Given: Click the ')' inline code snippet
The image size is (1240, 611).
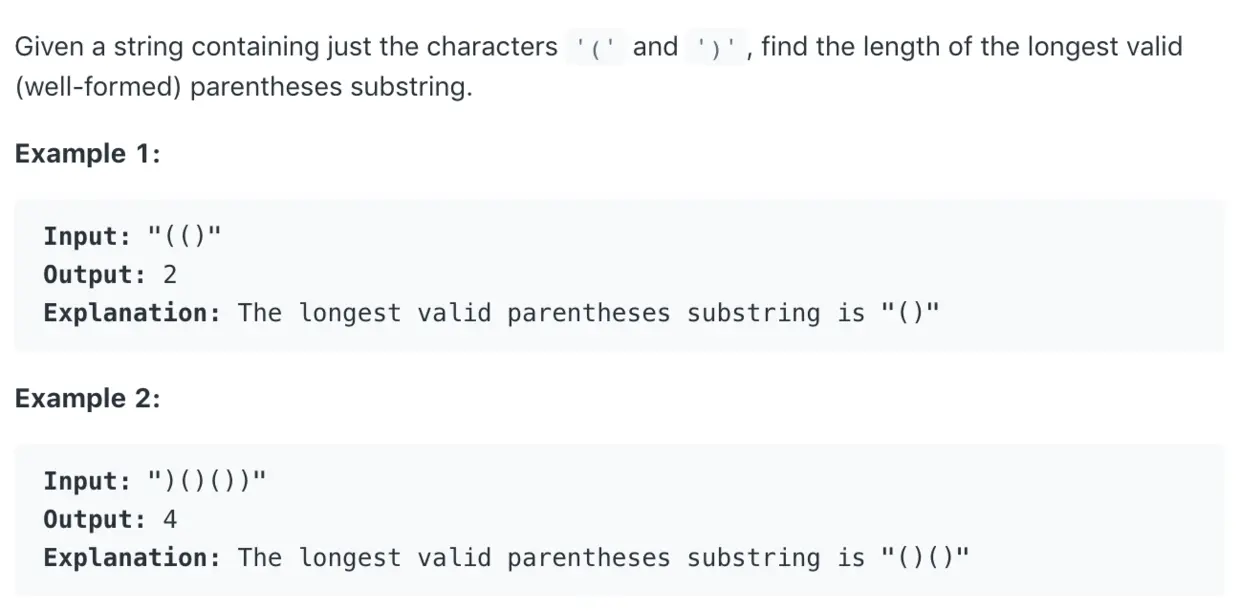Looking at the screenshot, I should tap(715, 48).
